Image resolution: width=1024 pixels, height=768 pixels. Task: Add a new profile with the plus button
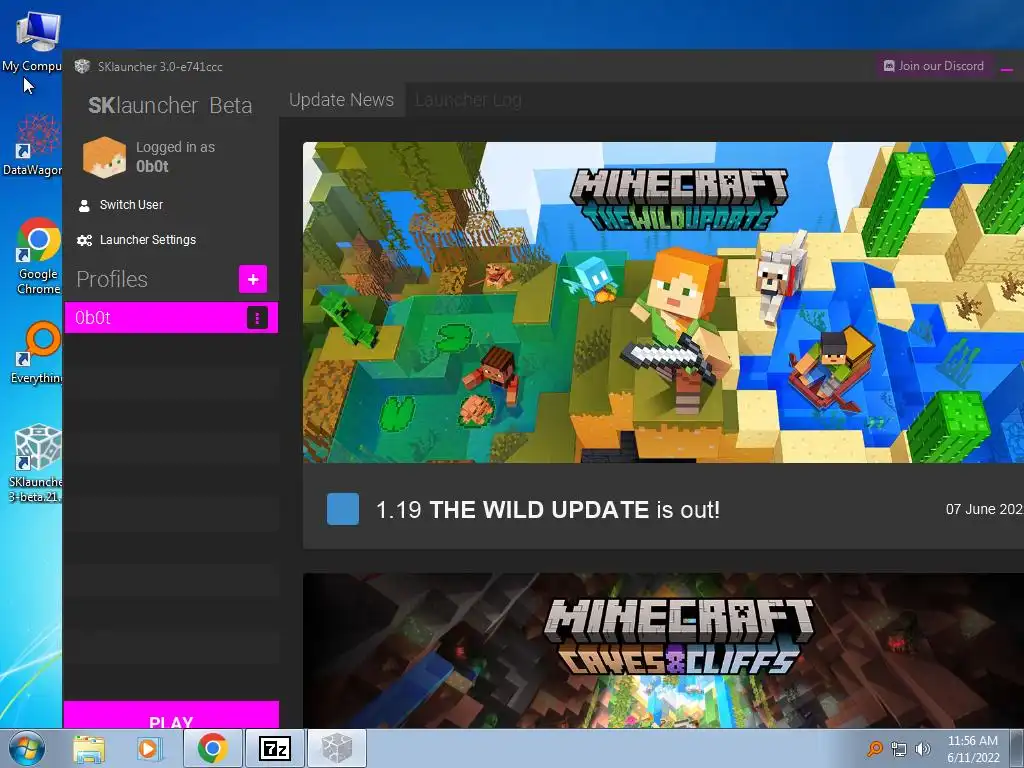(253, 280)
